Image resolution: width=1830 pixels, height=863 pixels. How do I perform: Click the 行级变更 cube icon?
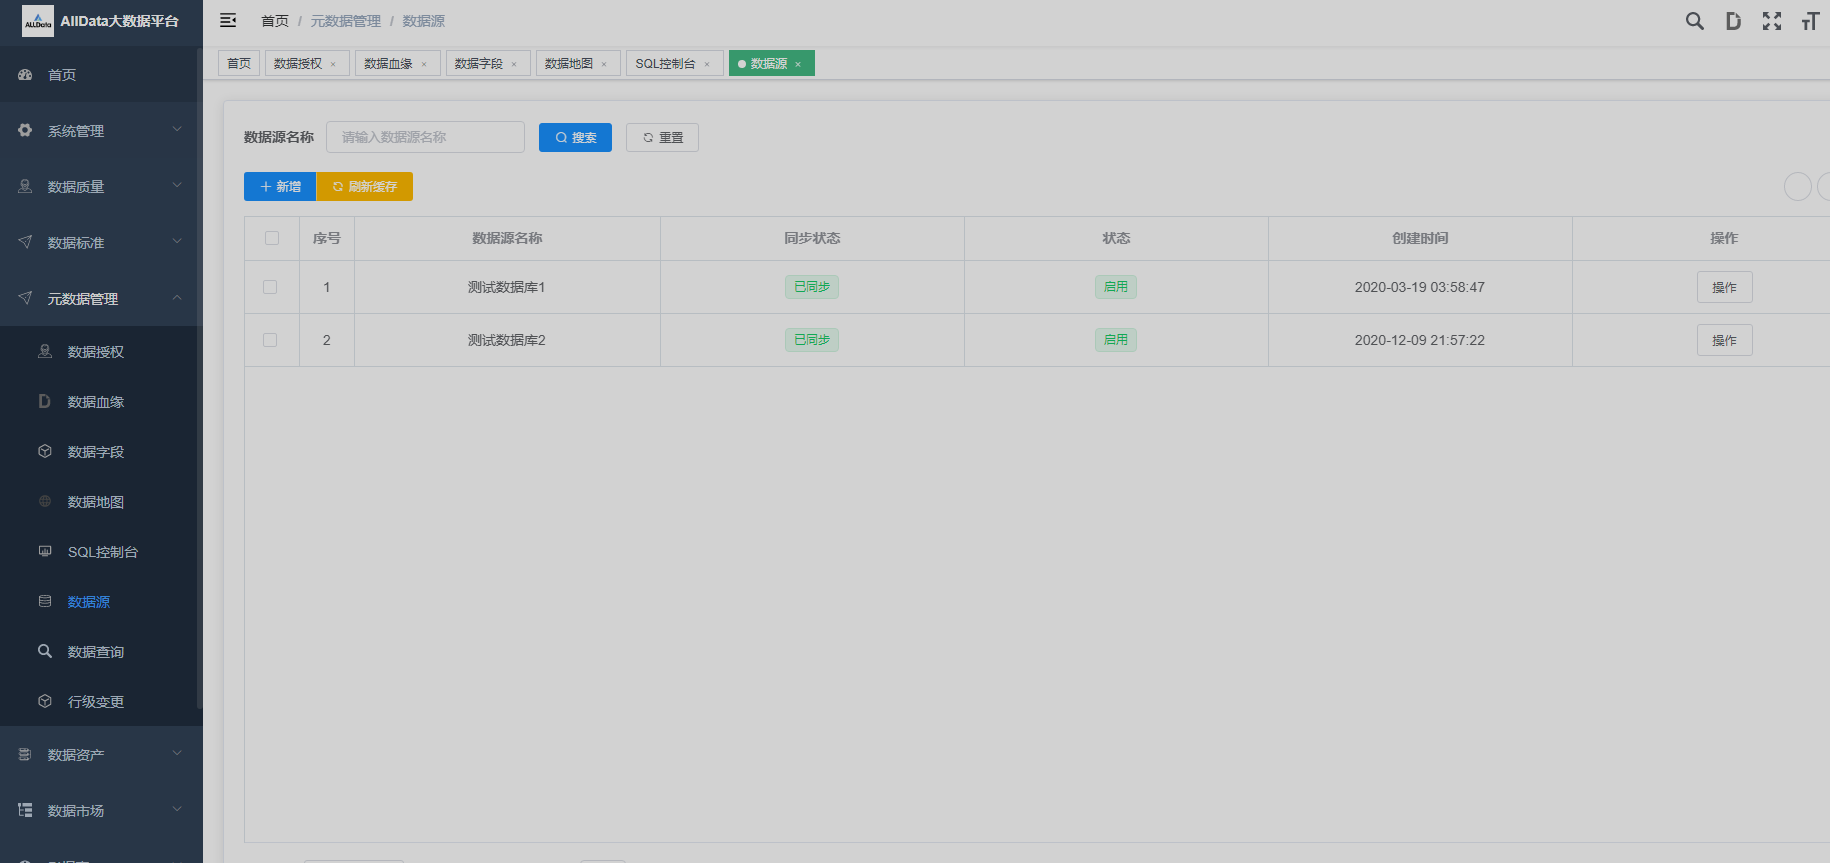tap(45, 702)
